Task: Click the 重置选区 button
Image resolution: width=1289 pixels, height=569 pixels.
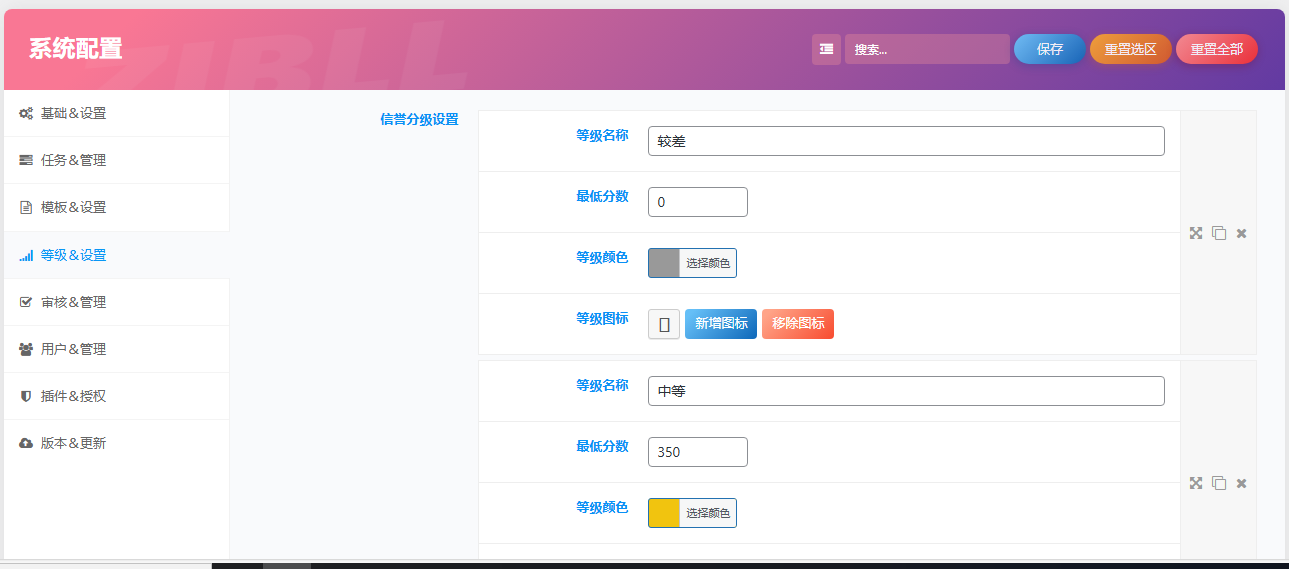Action: [1130, 49]
